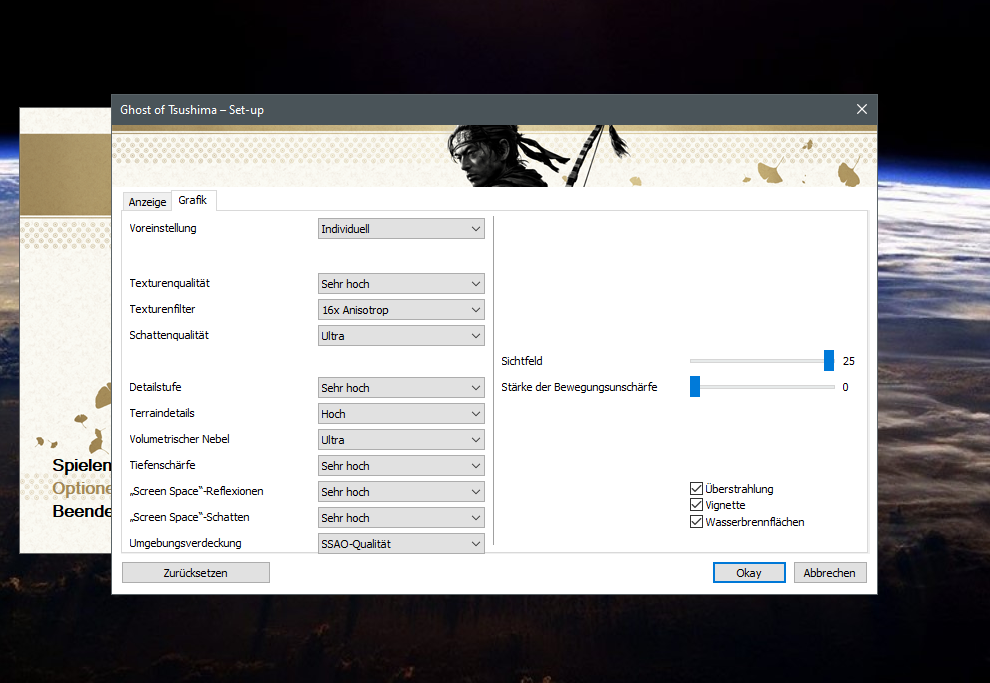Open the Terraindetails dropdown
This screenshot has height=683, width=990.
tap(401, 413)
